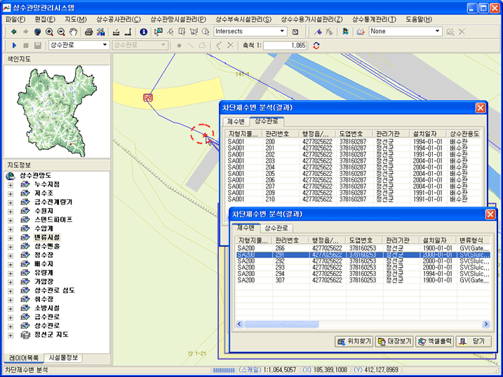Switch to 시설물정보 tab at bottom left

point(63,358)
